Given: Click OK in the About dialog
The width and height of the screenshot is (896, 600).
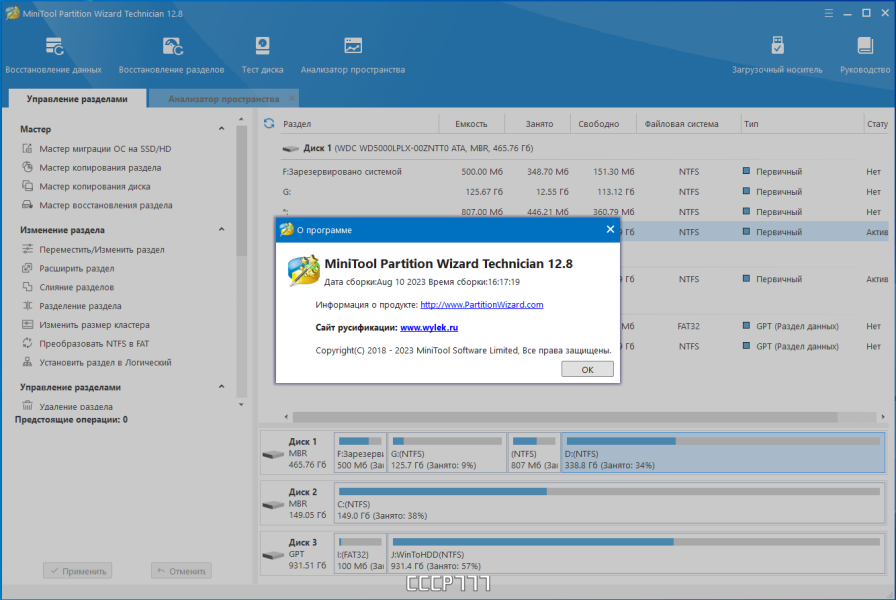Looking at the screenshot, I should 587,369.
